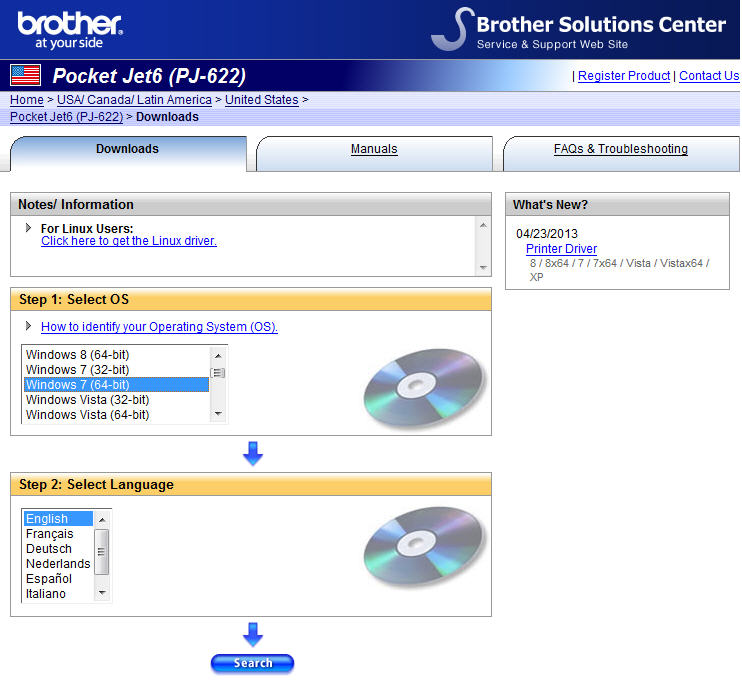This screenshot has height=684, width=742.
Task: Click the Brother Solutions Center logo
Action: (x=580, y=30)
